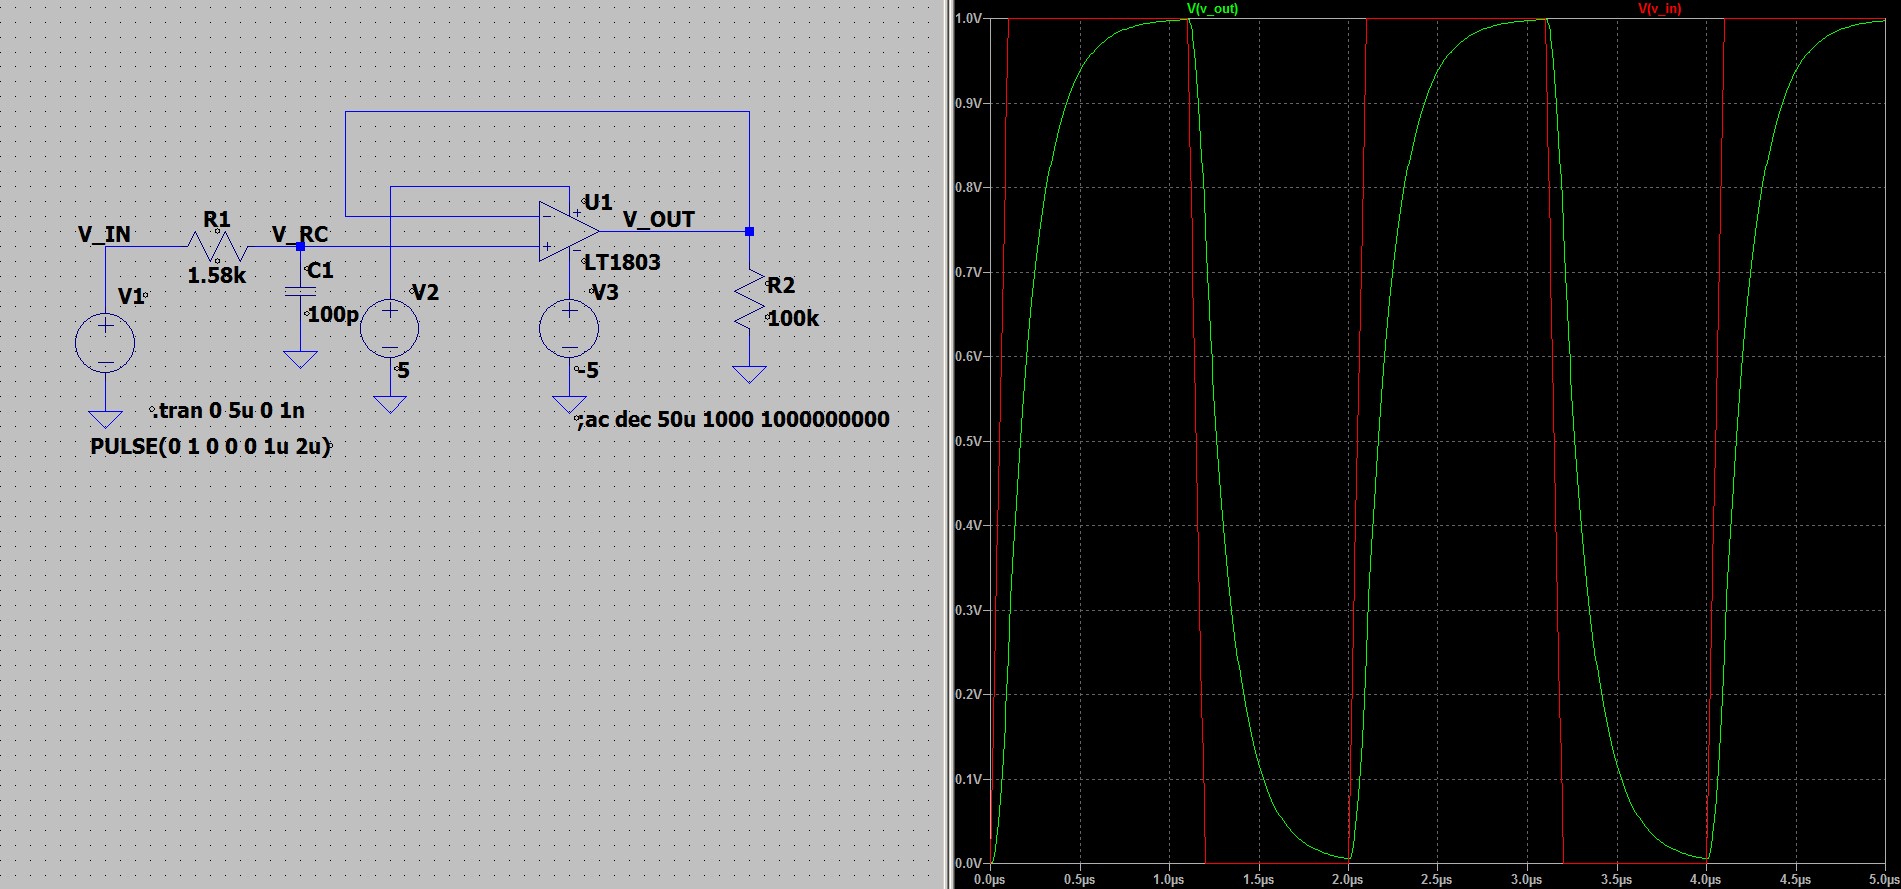Screen dimensions: 1901x889
Task: Select the R2 load resistor symbol
Action: (x=749, y=300)
